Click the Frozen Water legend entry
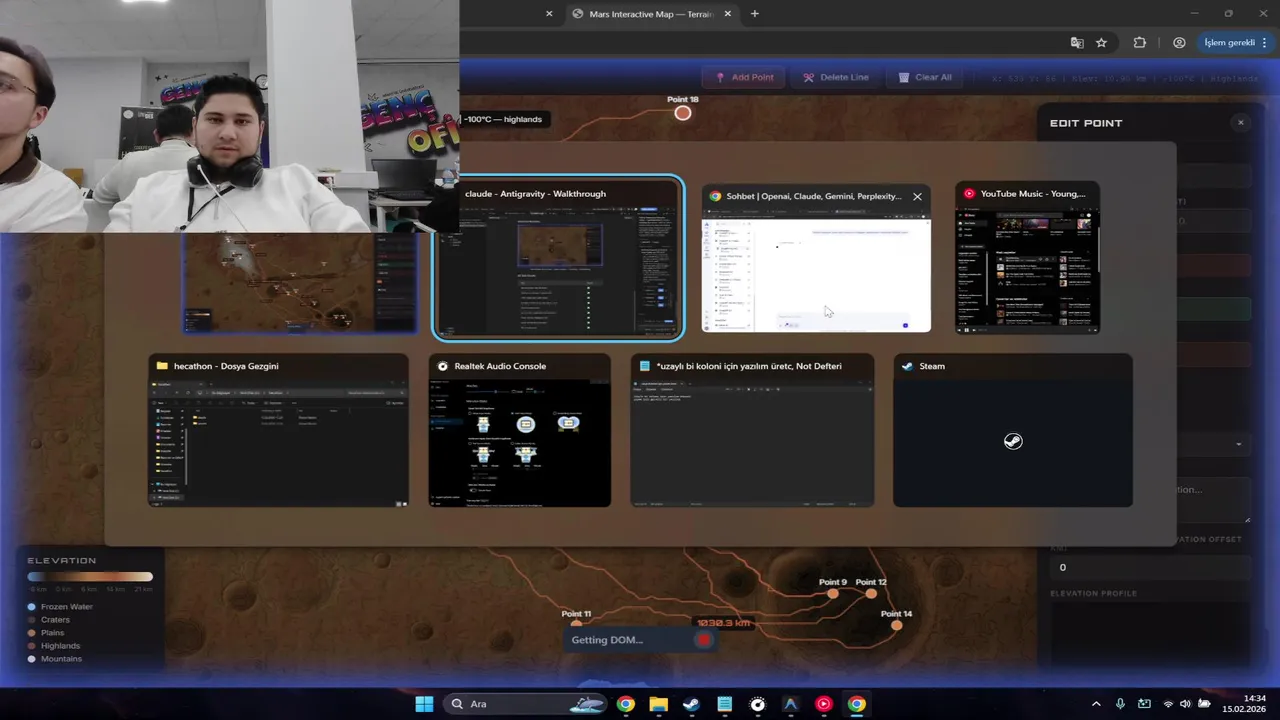 (x=60, y=607)
